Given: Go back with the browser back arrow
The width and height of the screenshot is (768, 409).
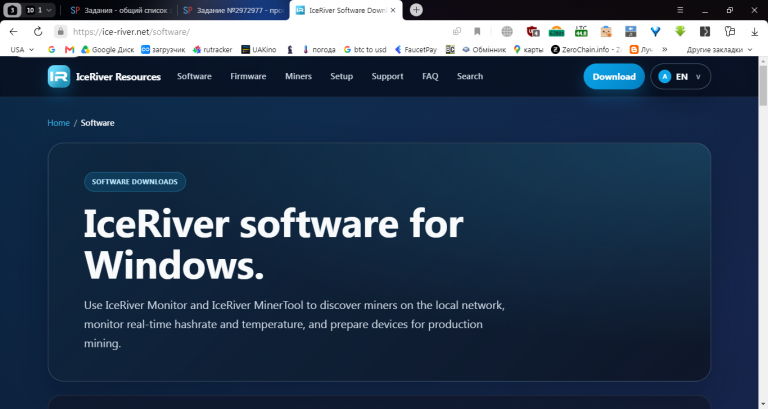Looking at the screenshot, I should click(14, 31).
